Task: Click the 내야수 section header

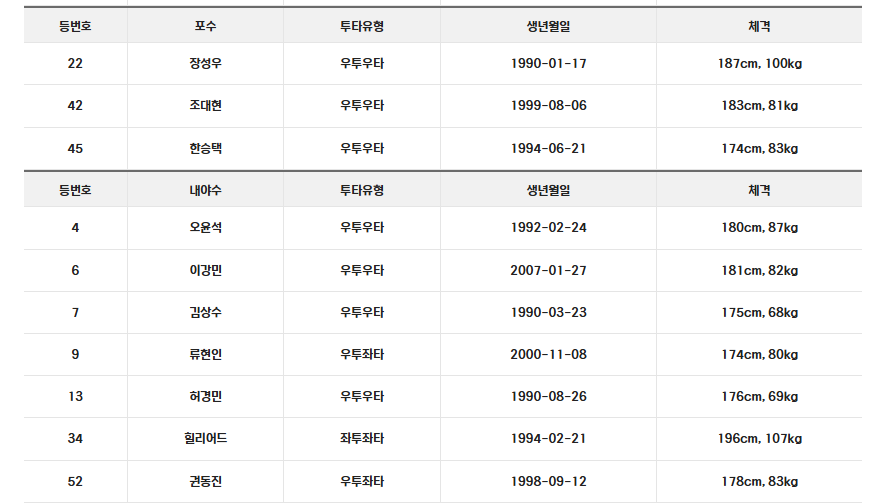Action: [x=205, y=189]
